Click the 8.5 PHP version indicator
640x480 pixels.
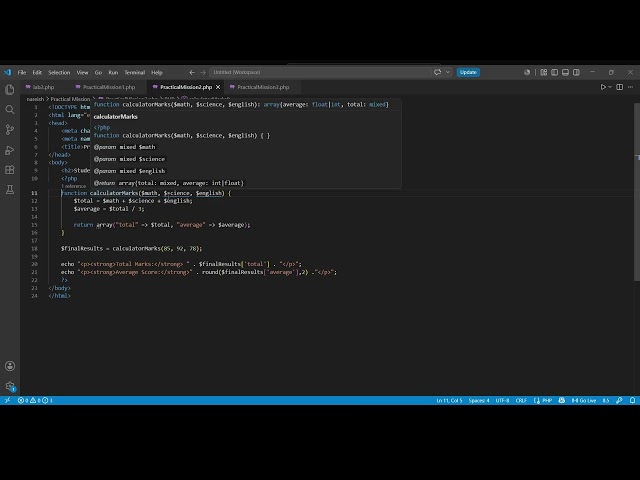click(606, 400)
